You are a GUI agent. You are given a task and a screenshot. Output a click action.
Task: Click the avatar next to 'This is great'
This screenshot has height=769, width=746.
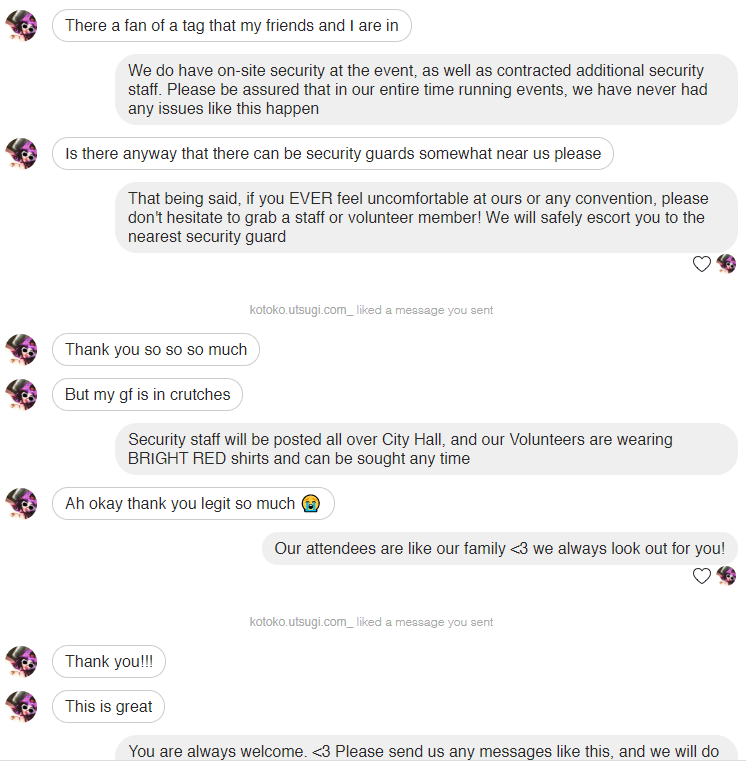tap(21, 706)
